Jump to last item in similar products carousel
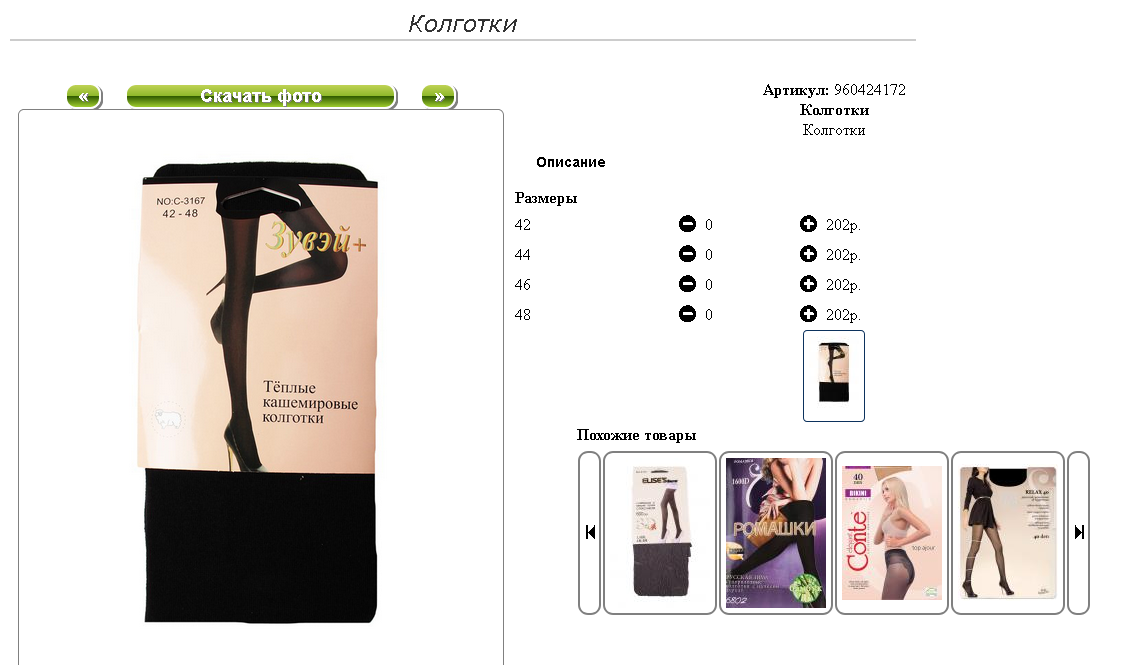The image size is (1124, 665). pyautogui.click(x=1078, y=532)
